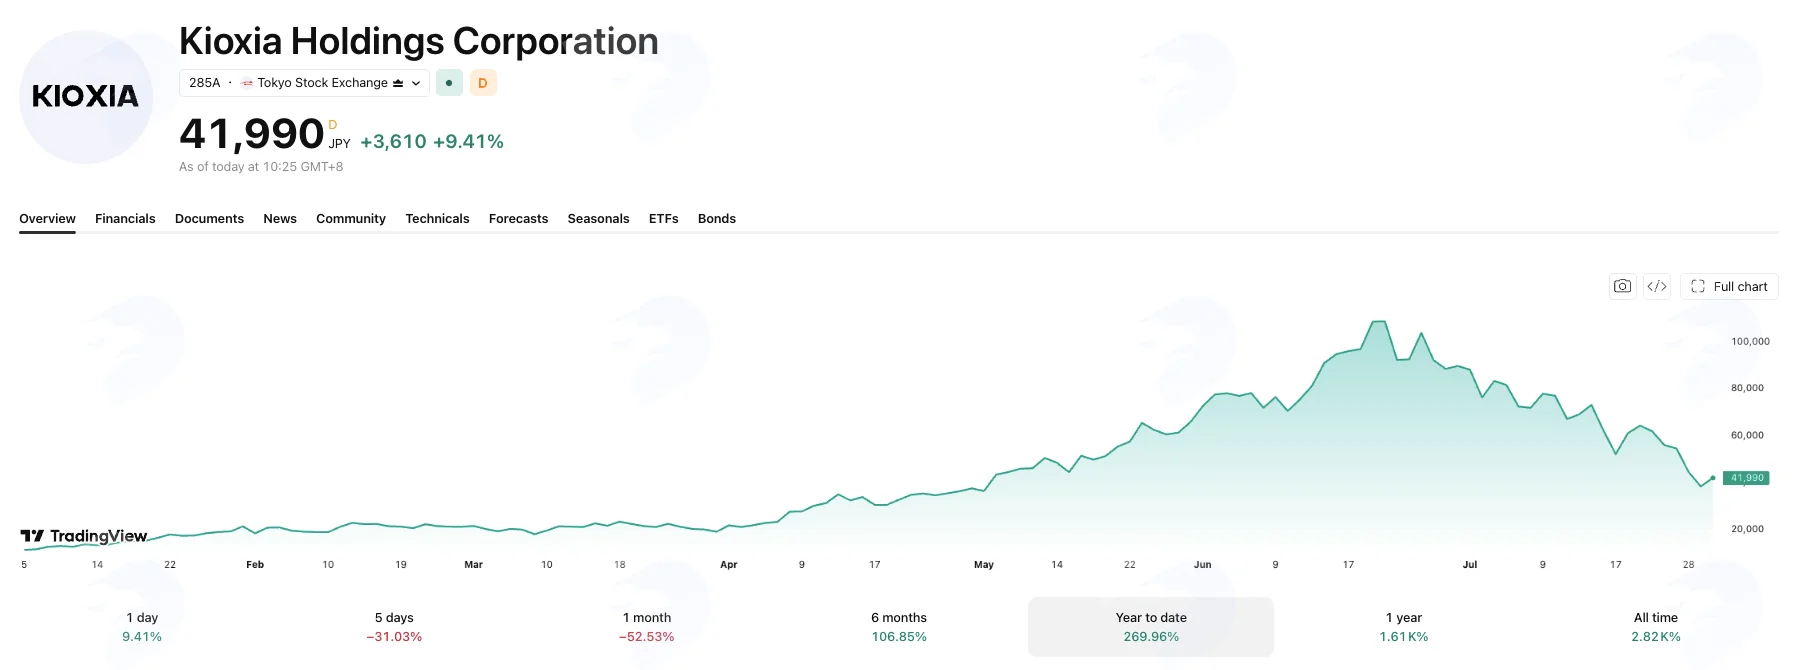Click the Feb label on time axis
The width and height of the screenshot is (1803, 670).
[255, 565]
